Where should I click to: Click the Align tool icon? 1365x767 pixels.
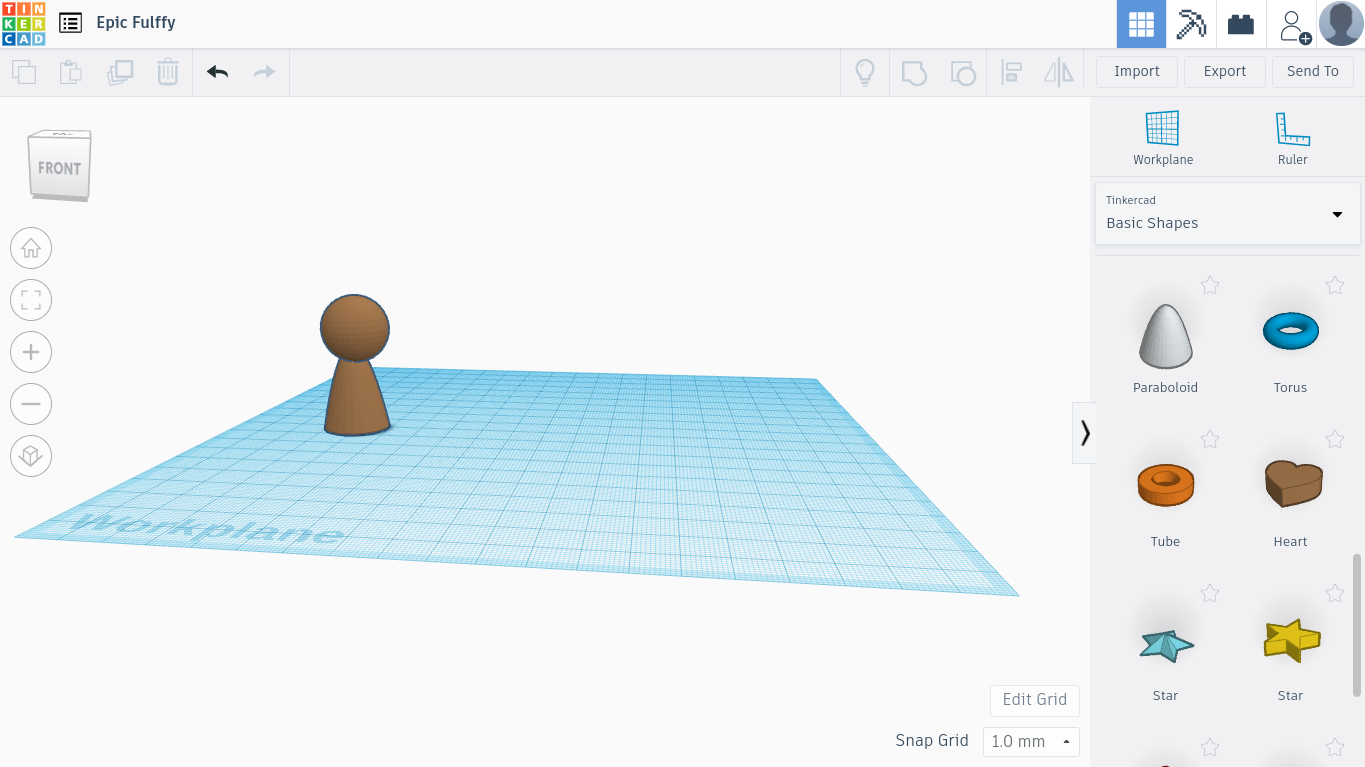(1011, 72)
